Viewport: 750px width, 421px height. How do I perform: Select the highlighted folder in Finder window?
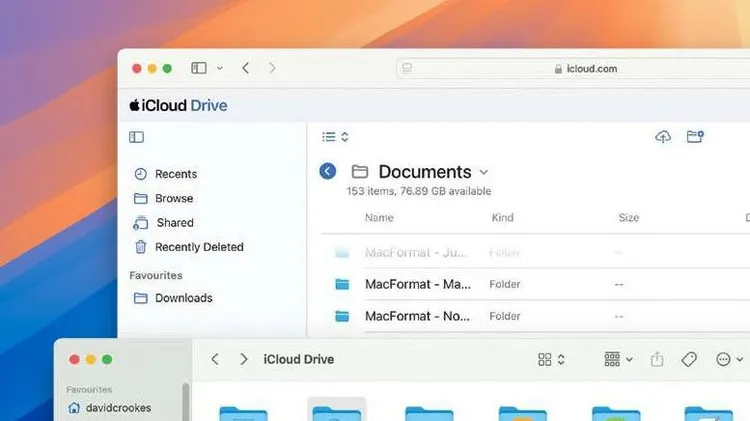337,410
